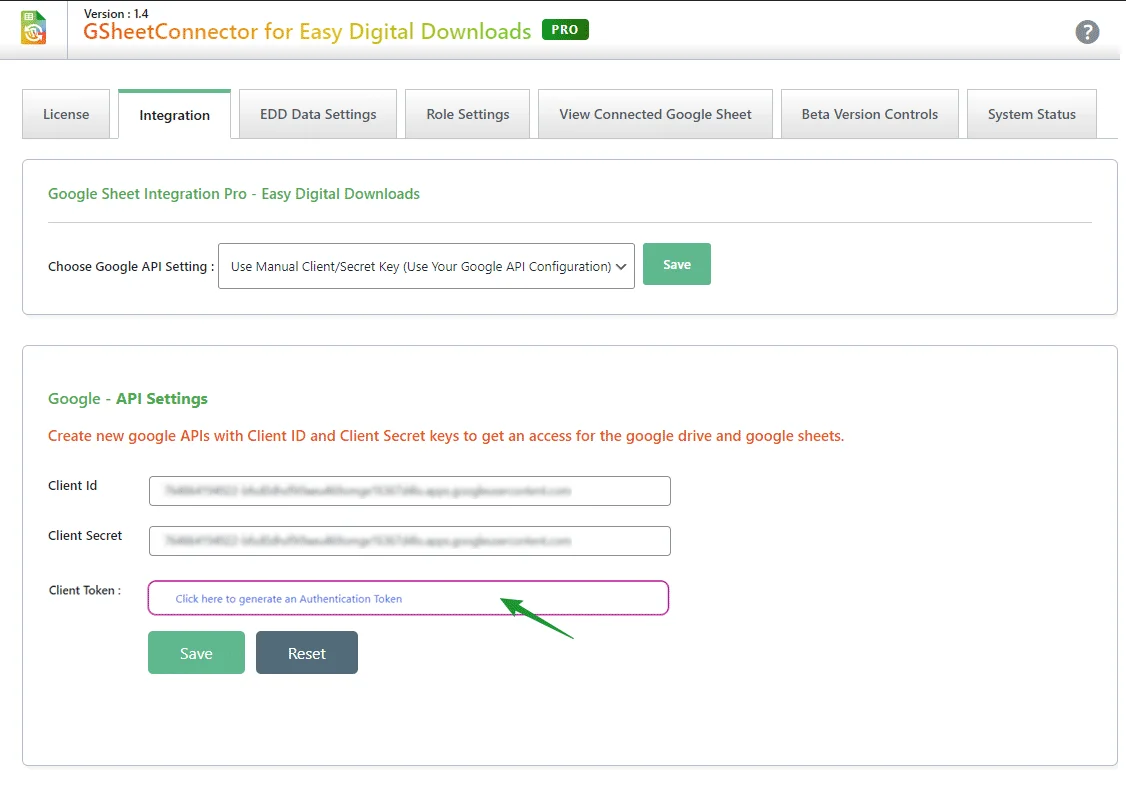1126x793 pixels.
Task: Click the green PRO badge
Action: pyautogui.click(x=565, y=30)
